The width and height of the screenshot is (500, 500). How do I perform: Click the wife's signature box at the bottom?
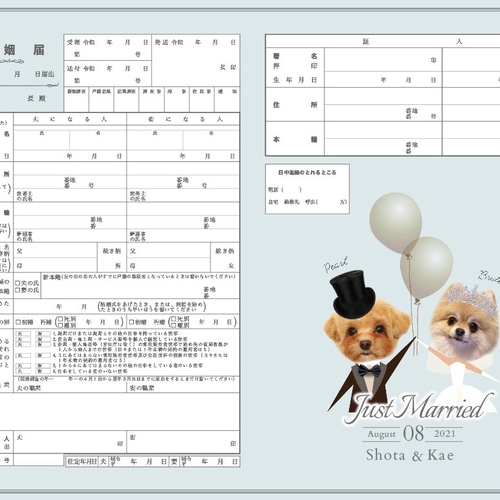coord(183,441)
